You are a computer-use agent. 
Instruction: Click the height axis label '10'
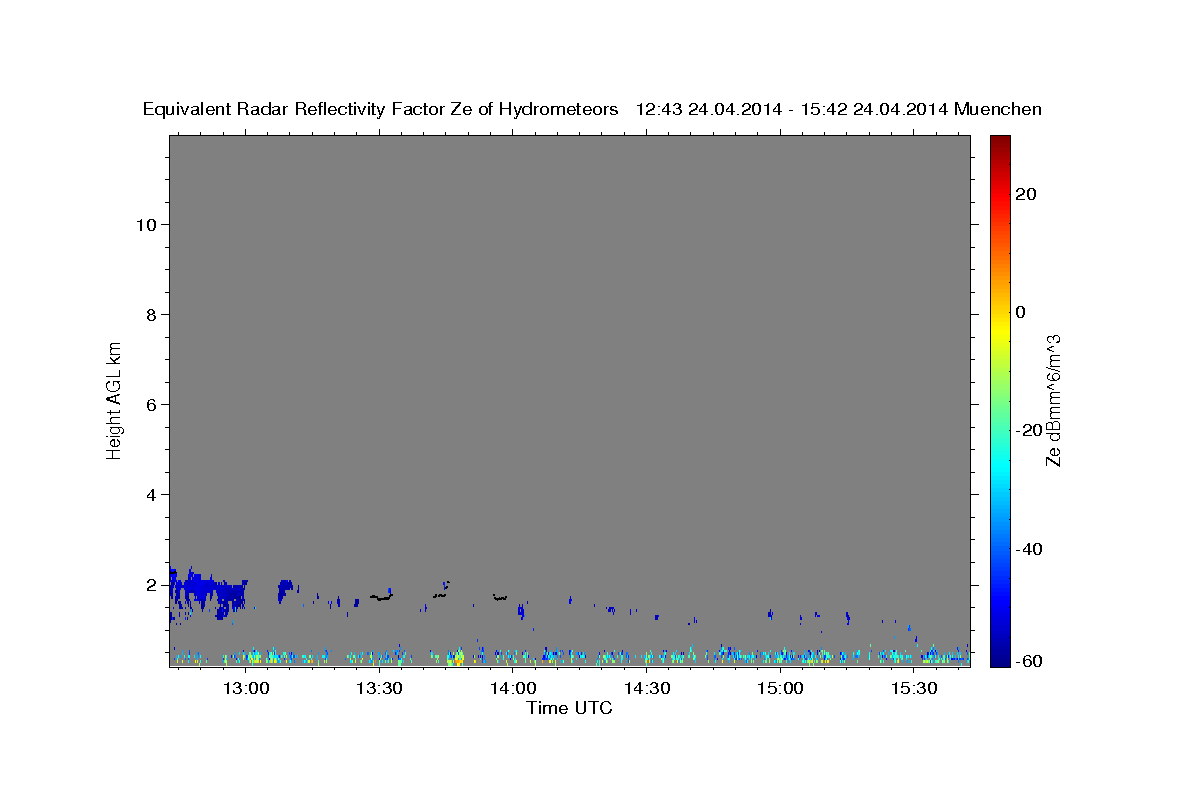(x=145, y=224)
